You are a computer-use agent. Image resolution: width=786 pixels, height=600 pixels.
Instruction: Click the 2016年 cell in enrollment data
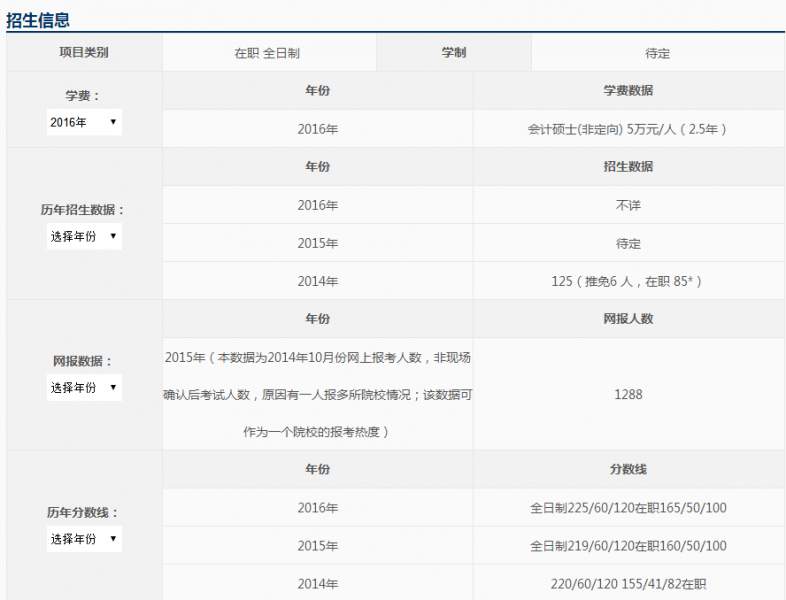tap(318, 205)
